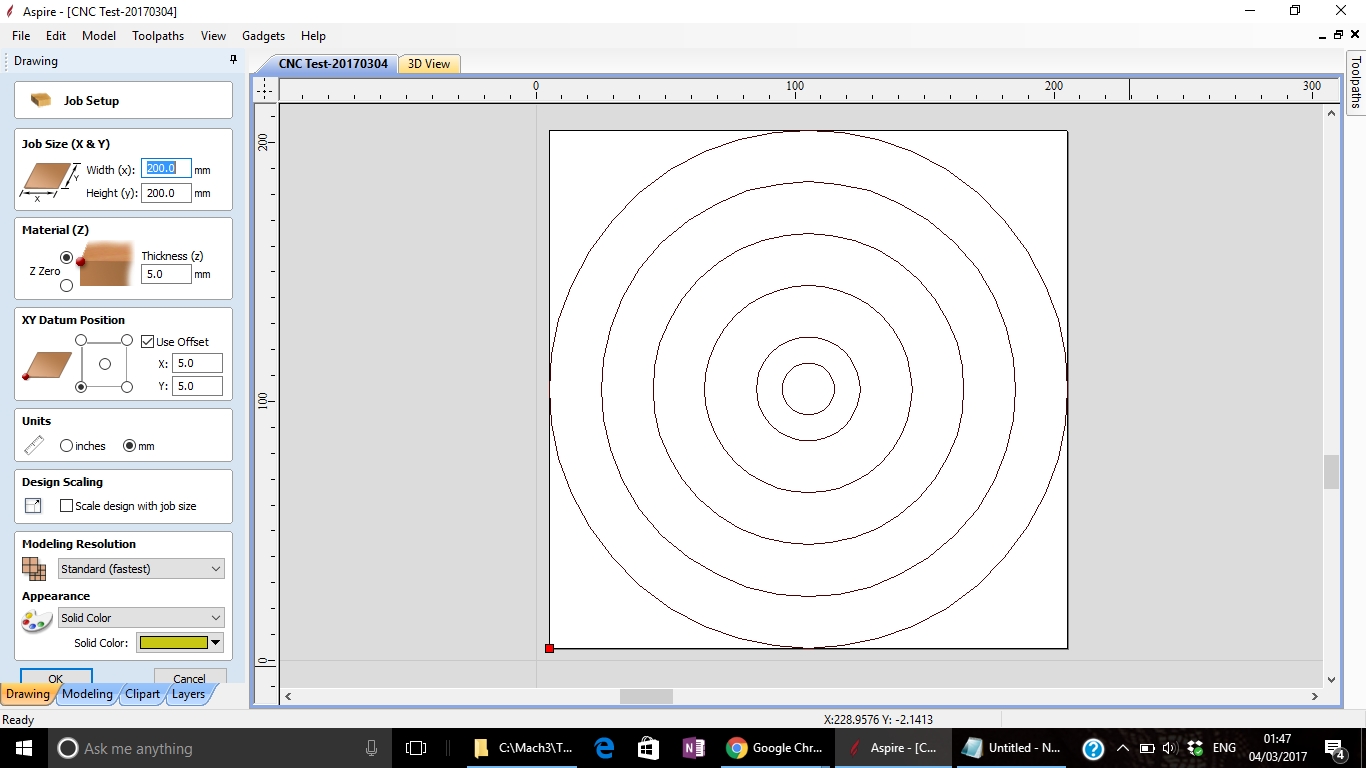The width and height of the screenshot is (1366, 768).
Task: Open OneNote from the taskbar
Action: (x=692, y=748)
